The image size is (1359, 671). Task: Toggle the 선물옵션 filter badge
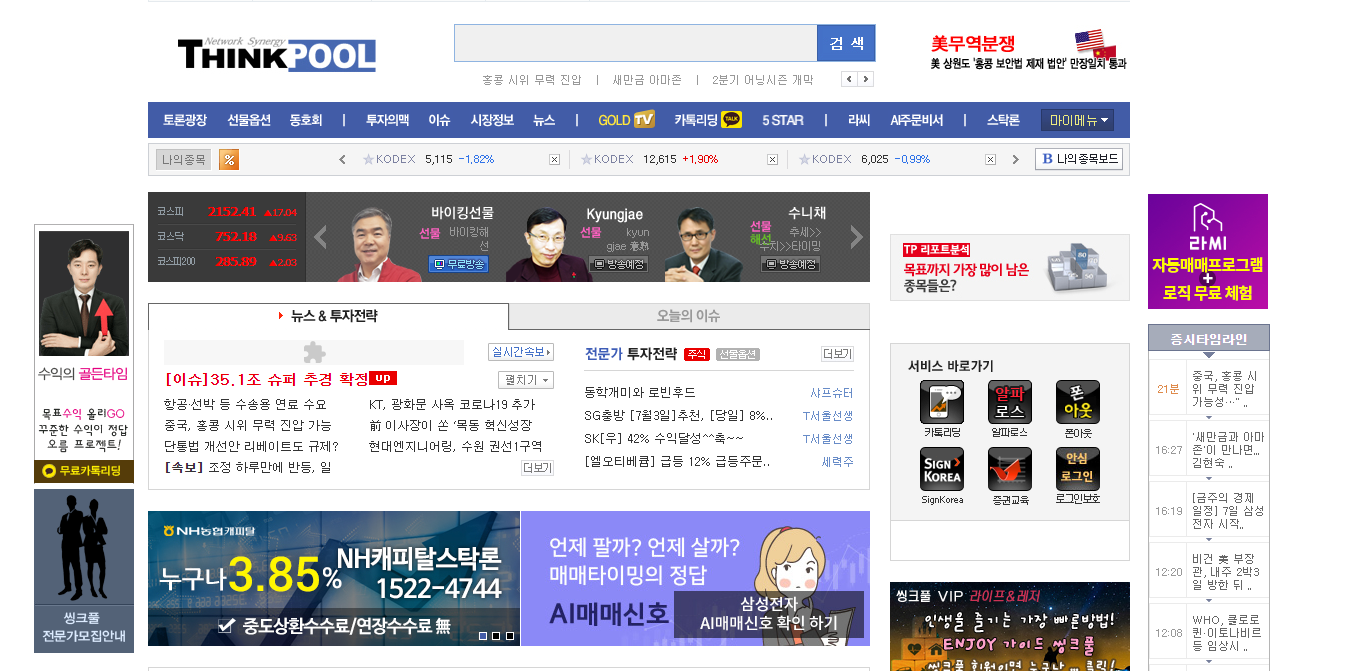click(738, 354)
